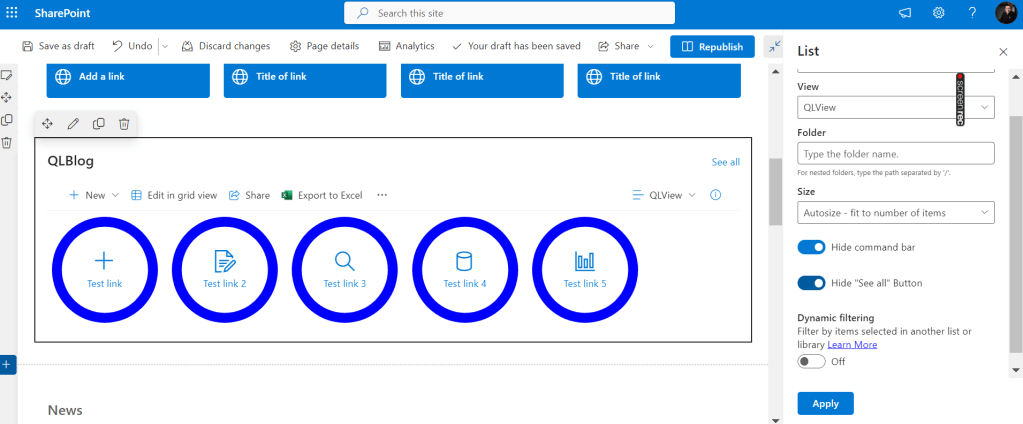
Task: Click the Test link 3 search circle
Action: click(344, 267)
